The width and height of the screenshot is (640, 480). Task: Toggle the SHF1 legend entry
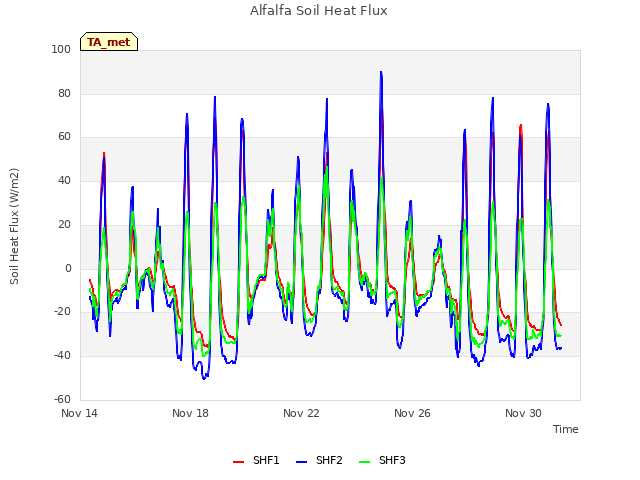pyautogui.click(x=256, y=460)
